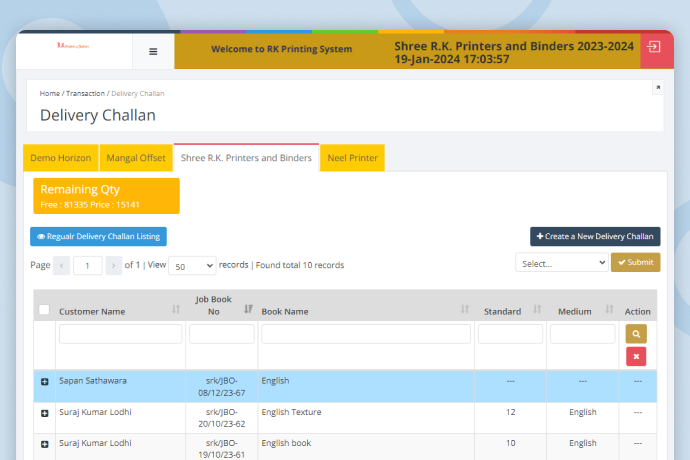Open Regualr Delivery Challan Listing

click(99, 236)
